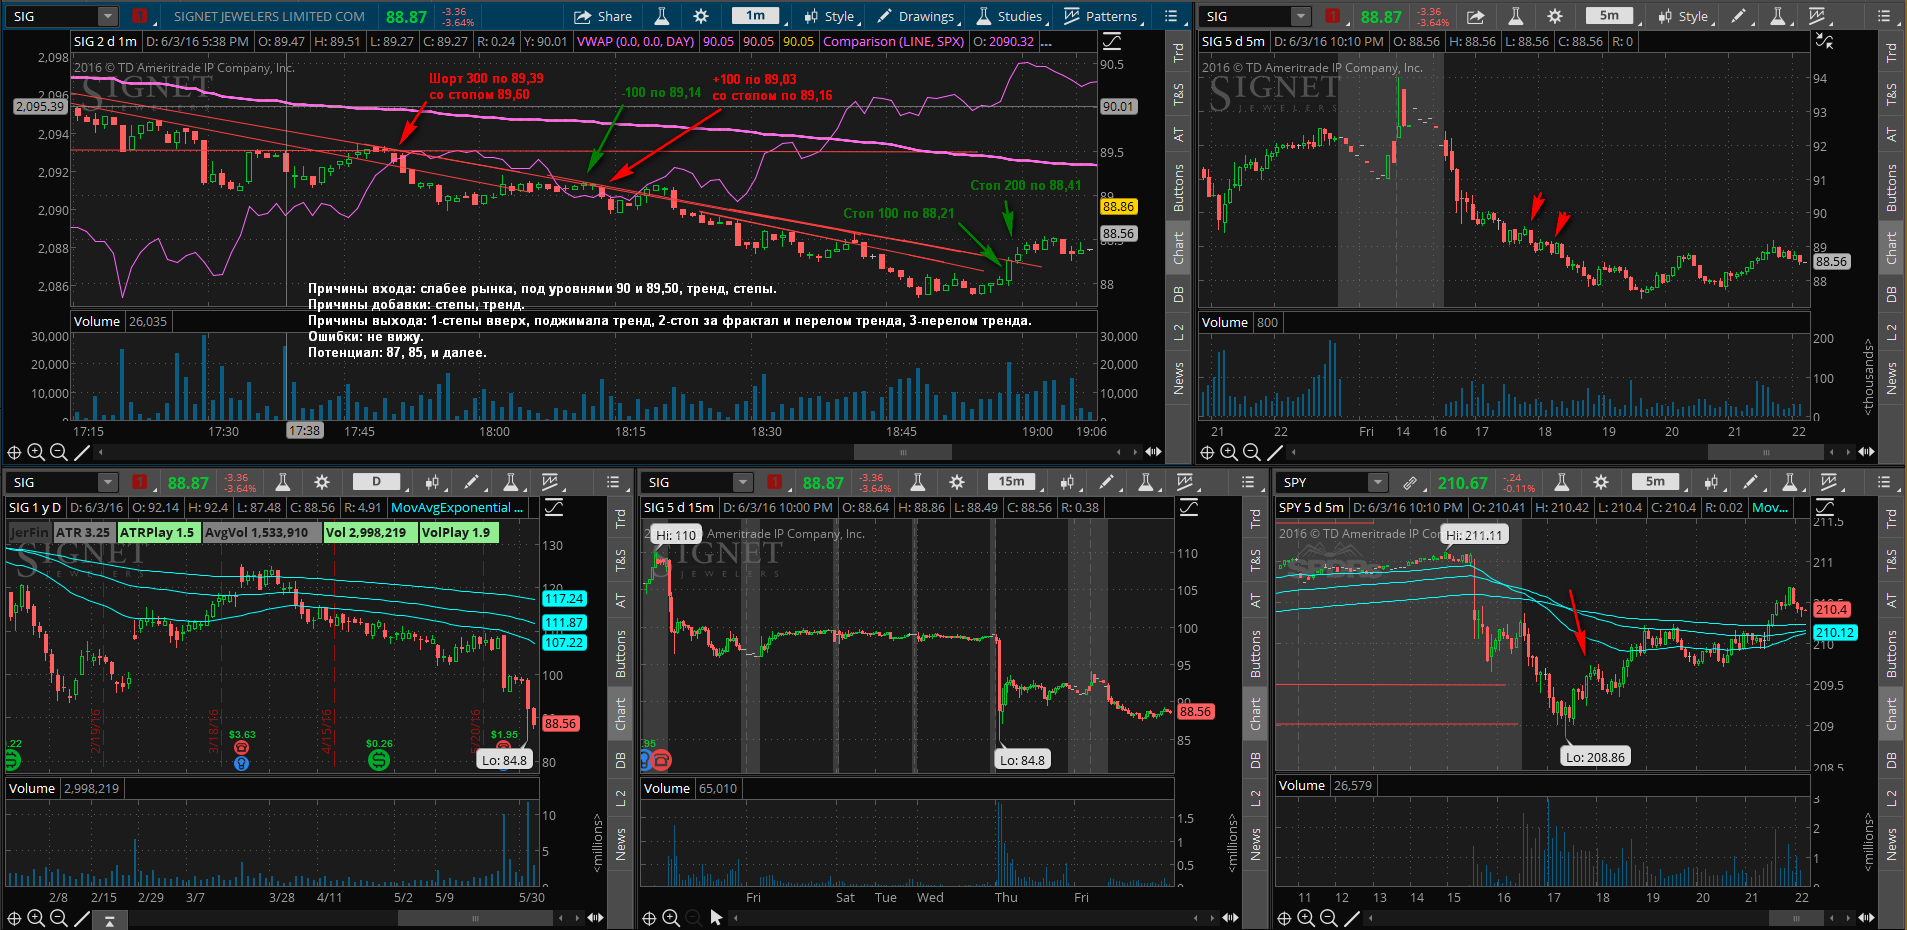Open settings gear in top-right SIG chart
1907x930 pixels.
coord(1554,16)
